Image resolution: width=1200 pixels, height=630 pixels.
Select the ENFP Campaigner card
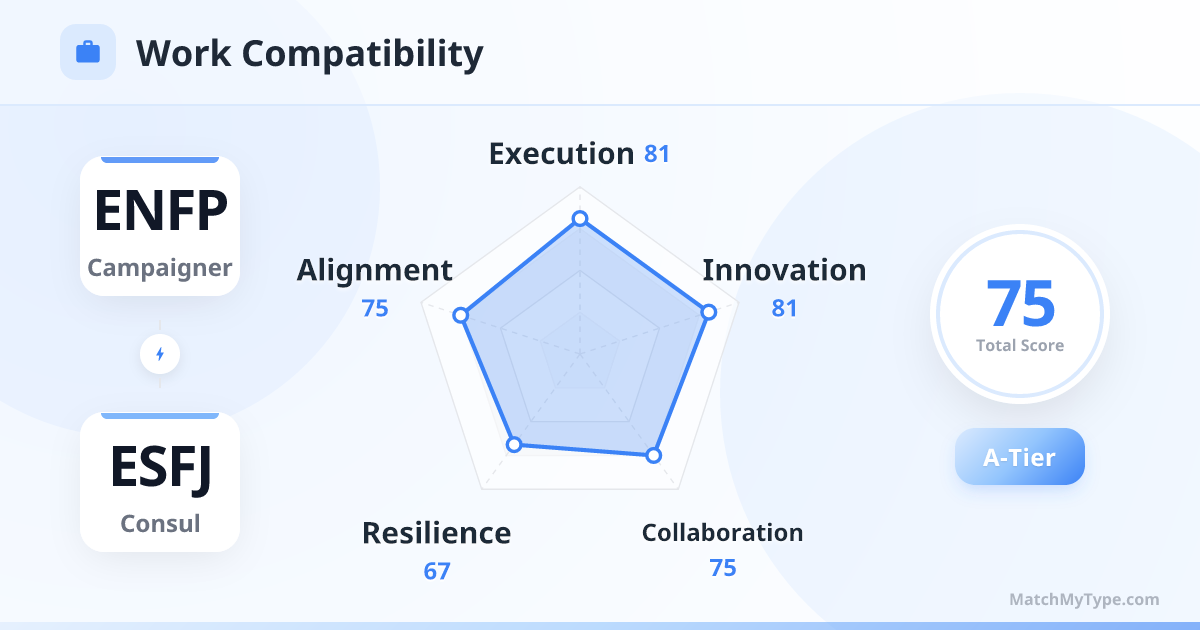pyautogui.click(x=160, y=226)
